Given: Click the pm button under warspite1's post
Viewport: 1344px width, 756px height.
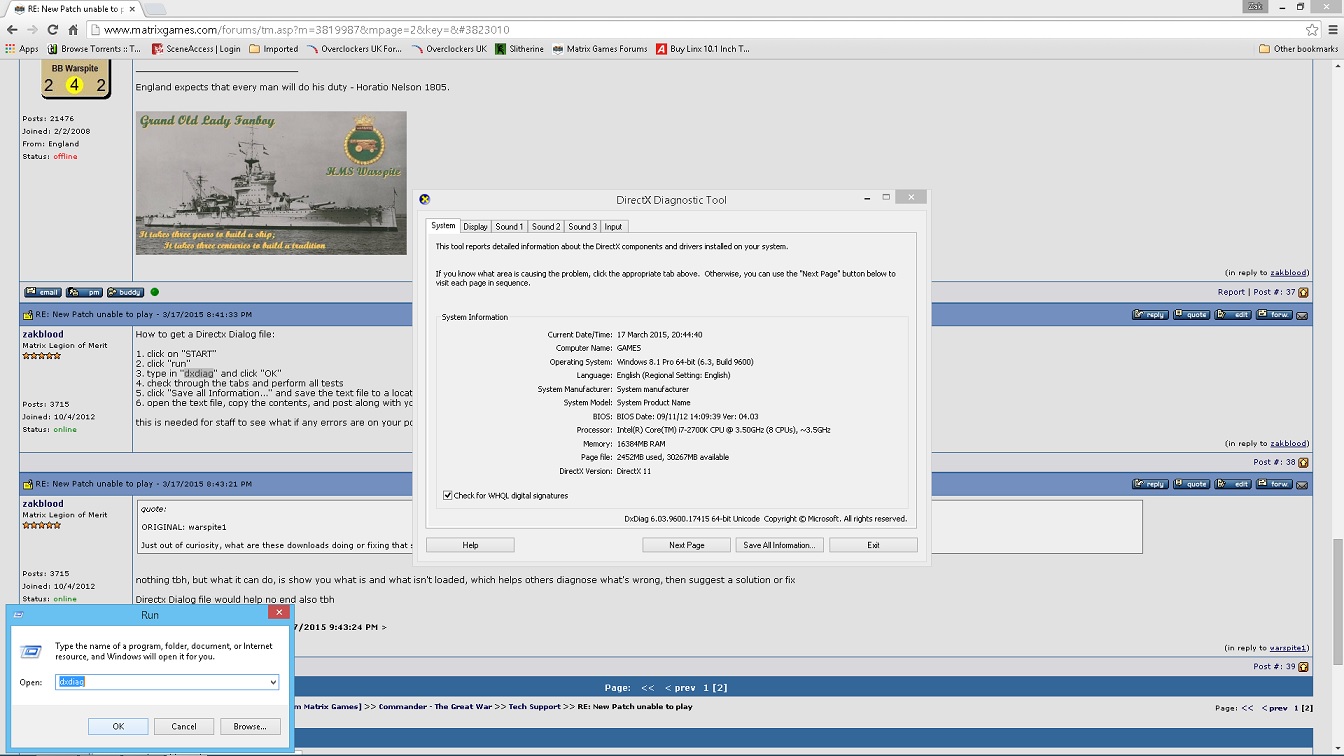Looking at the screenshot, I should 84,293.
